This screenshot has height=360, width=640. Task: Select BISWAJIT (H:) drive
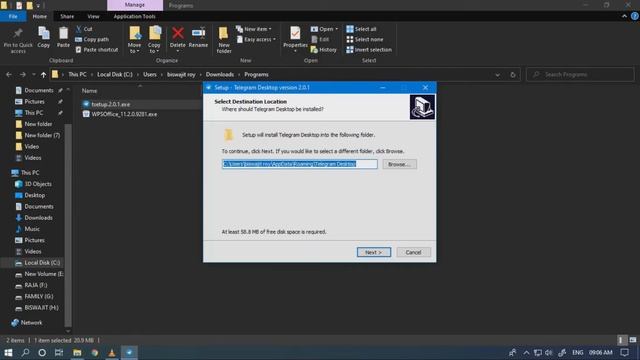pos(41,308)
